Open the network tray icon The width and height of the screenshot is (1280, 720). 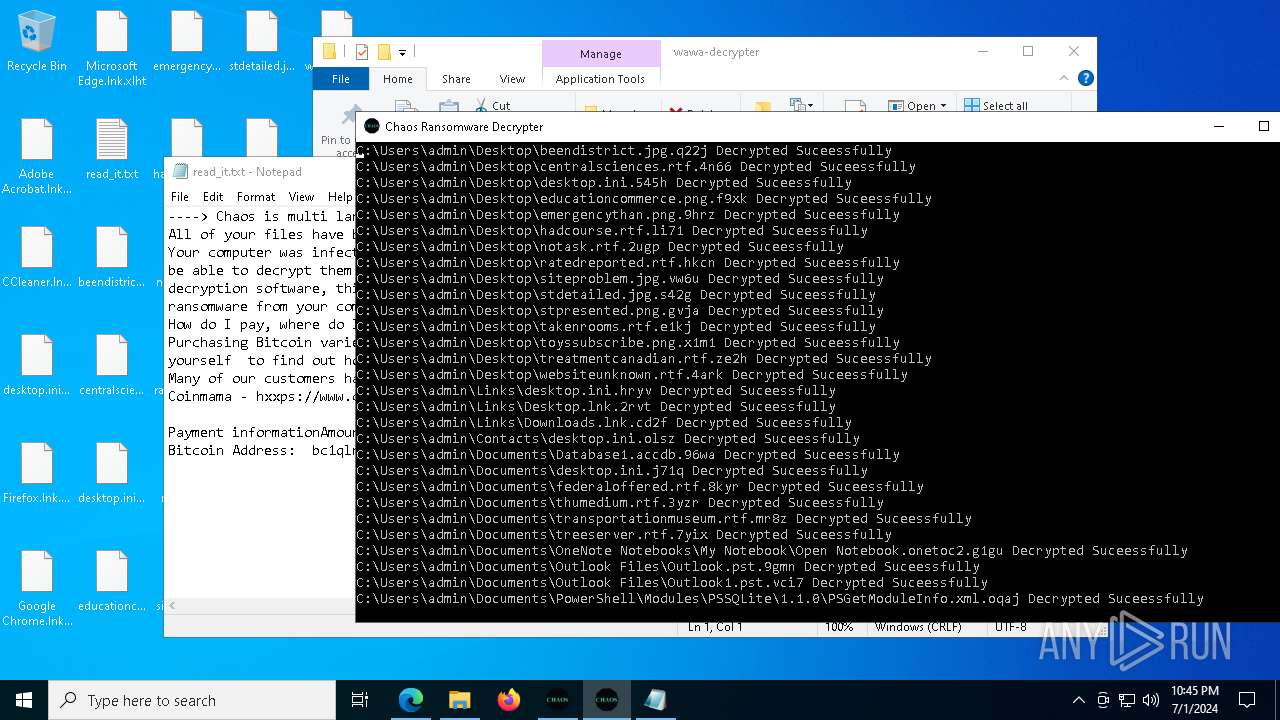[x=1127, y=700]
